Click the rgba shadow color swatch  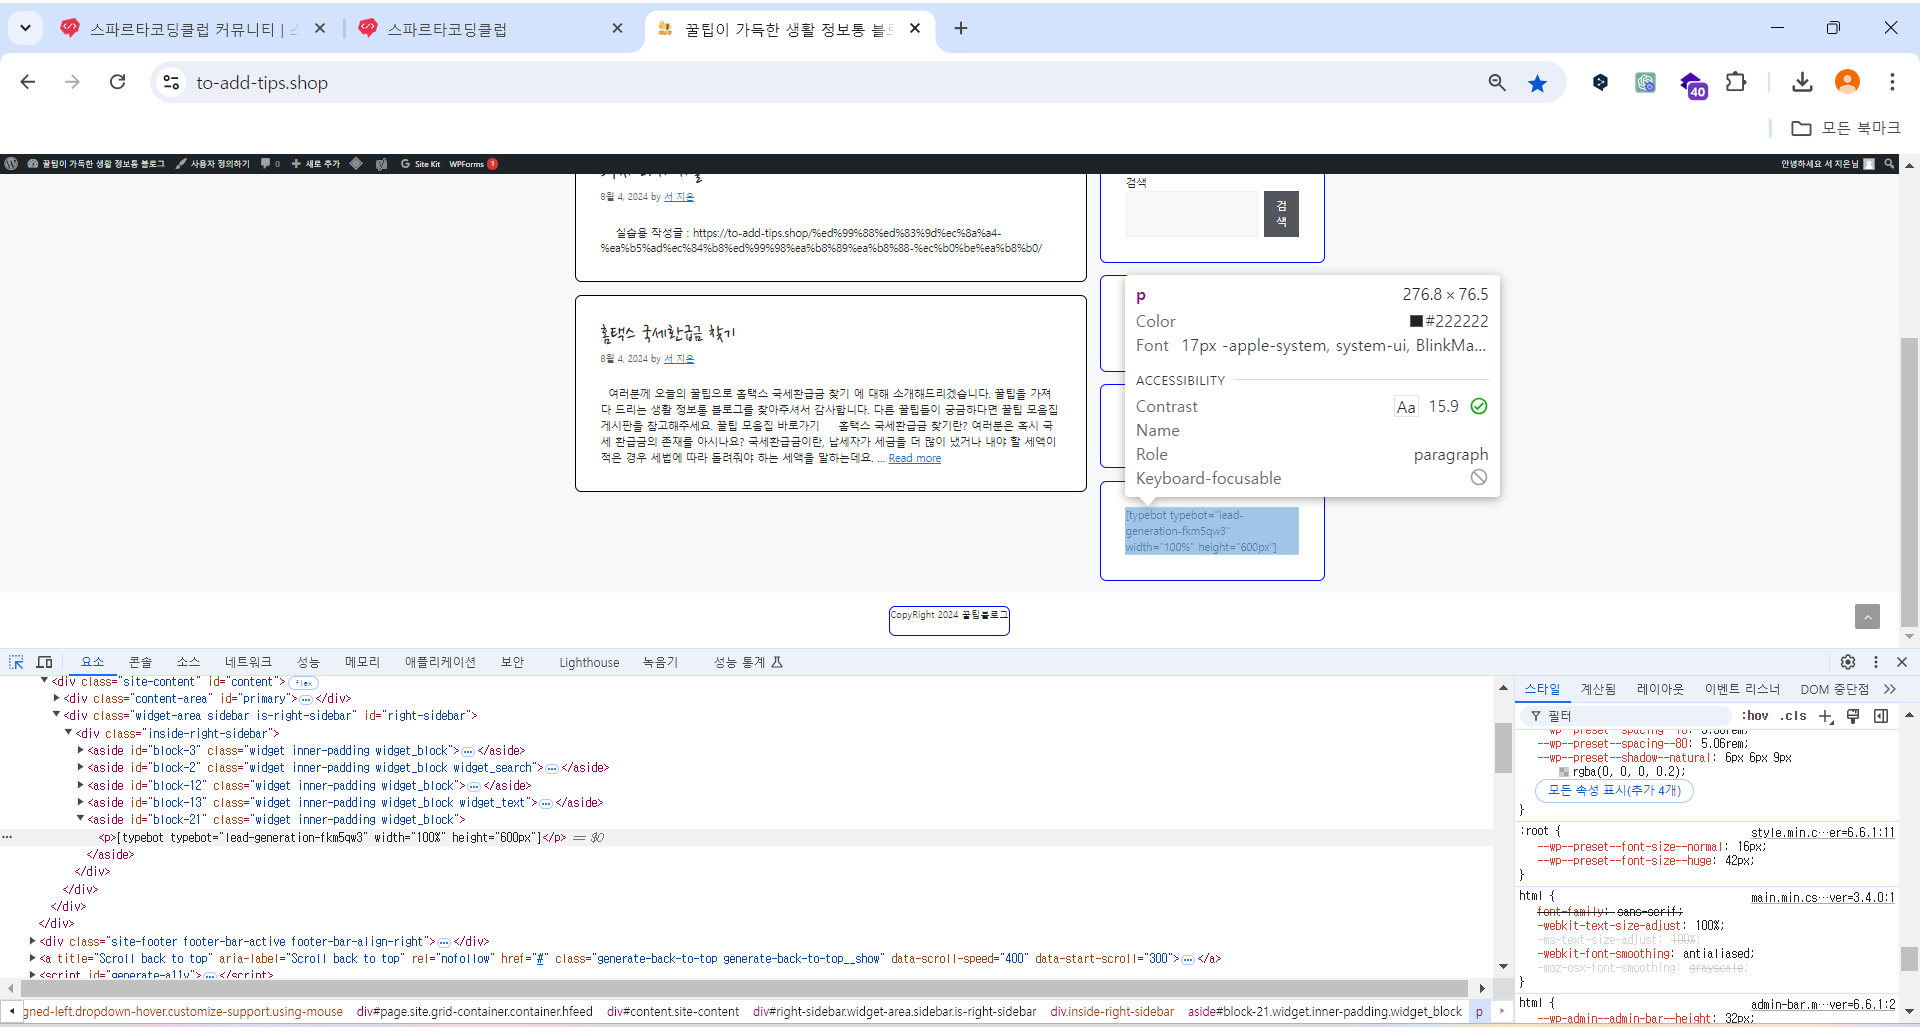[x=1564, y=772]
